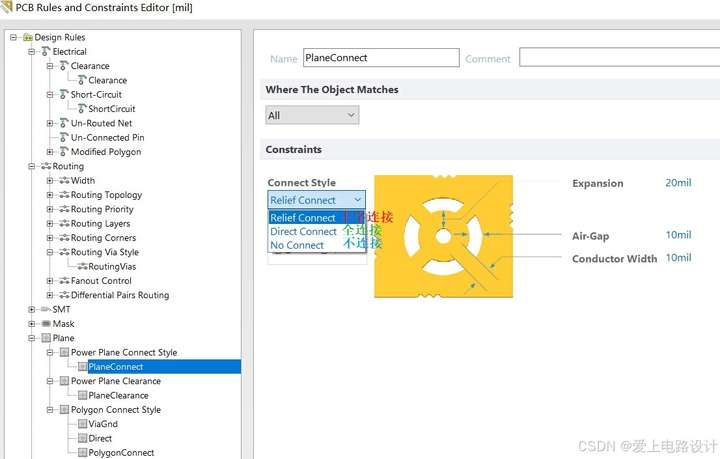
Task: Edit the Air-Gap 10mil value
Action: tap(678, 235)
